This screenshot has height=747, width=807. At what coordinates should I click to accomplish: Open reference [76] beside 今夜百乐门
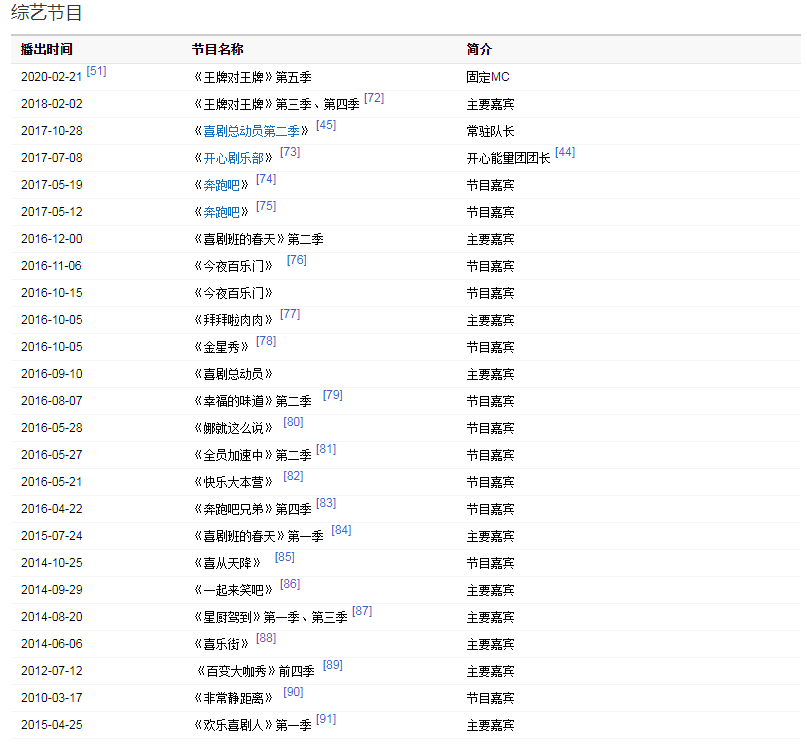[296, 260]
